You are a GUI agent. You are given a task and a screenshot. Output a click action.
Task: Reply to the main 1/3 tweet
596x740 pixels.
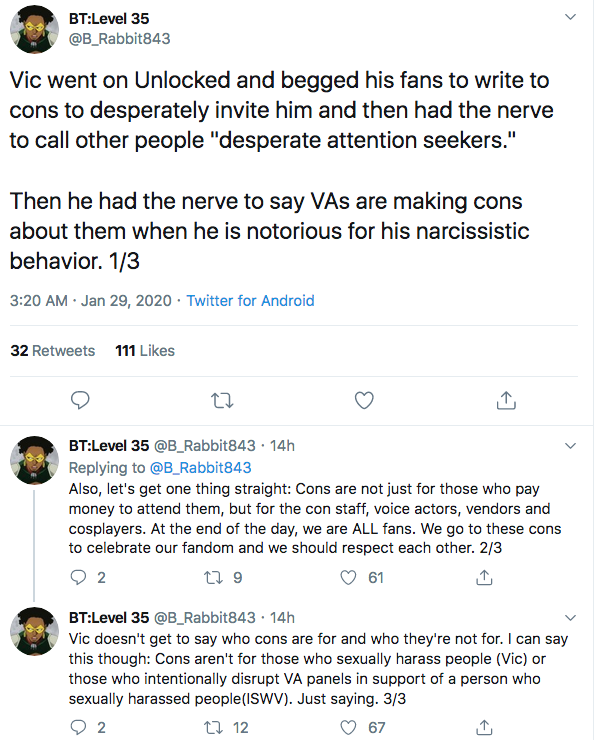pyautogui.click(x=80, y=400)
